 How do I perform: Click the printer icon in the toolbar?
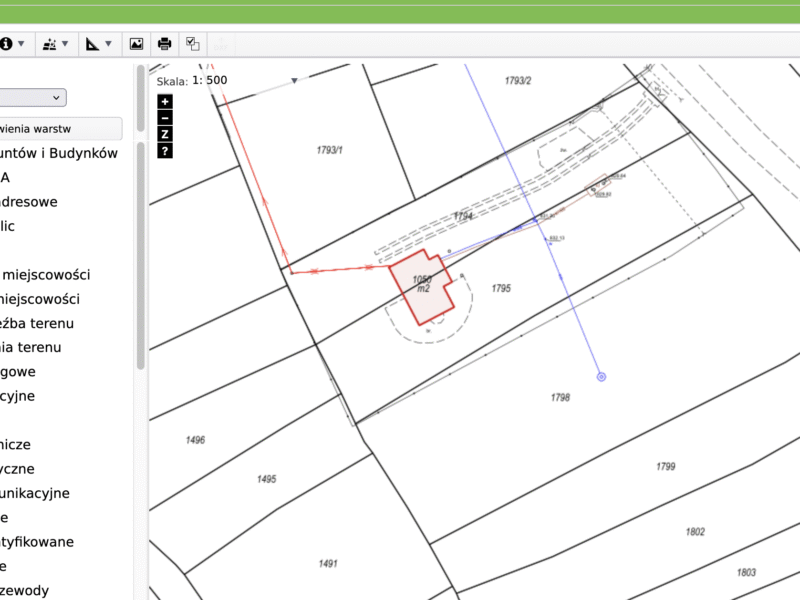tap(164, 44)
